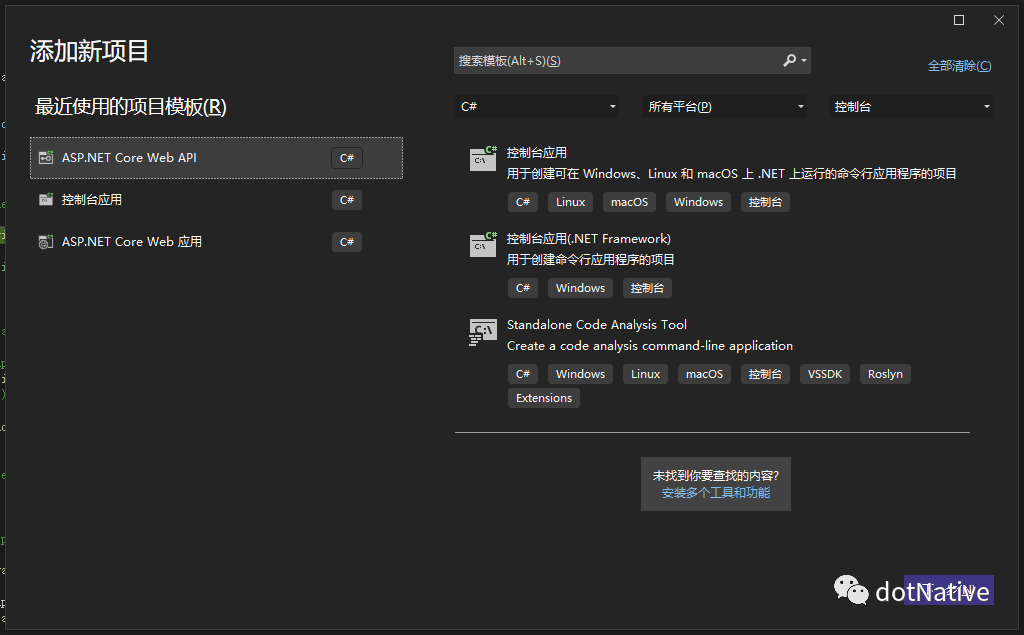Open the 控制台 project type dropdown
This screenshot has height=635, width=1024.
pos(911,106)
